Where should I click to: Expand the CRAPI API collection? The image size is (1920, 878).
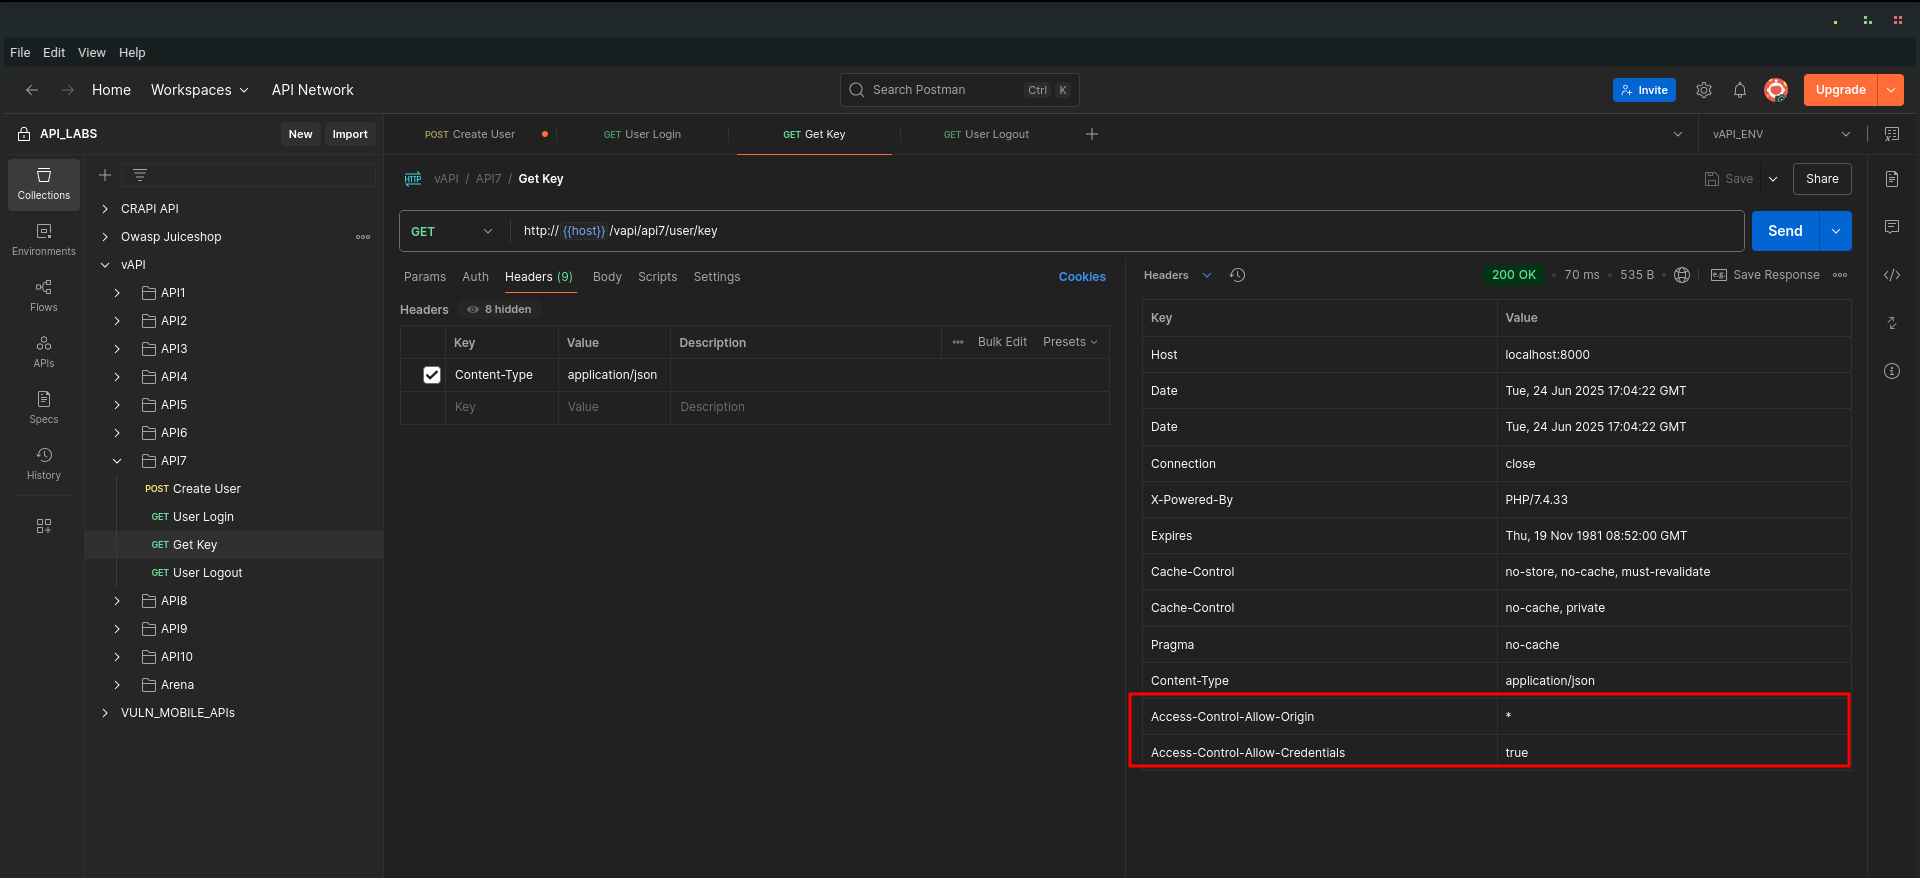click(105, 209)
